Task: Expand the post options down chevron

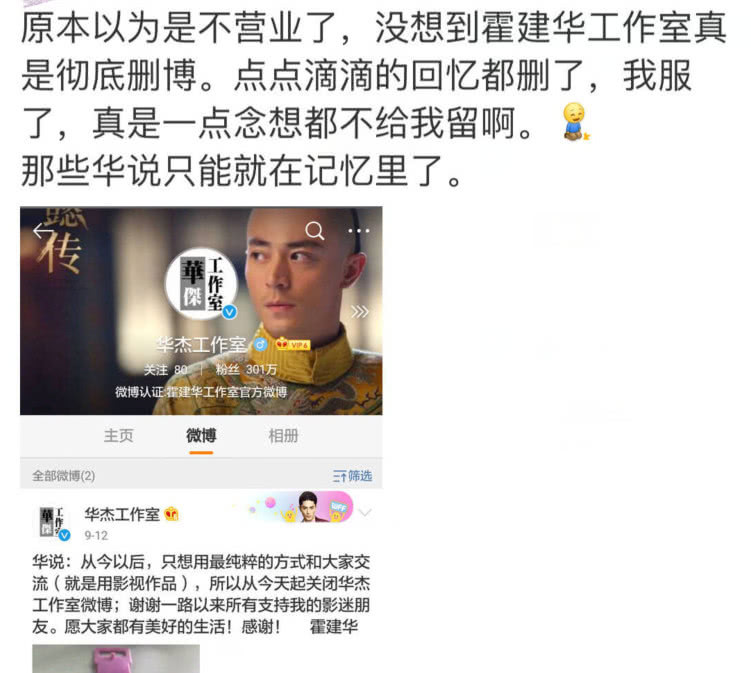Action: [x=365, y=513]
